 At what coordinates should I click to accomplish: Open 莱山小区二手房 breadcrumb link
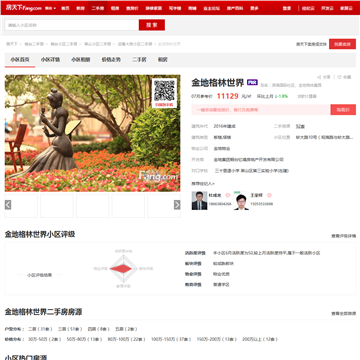[x=97, y=44]
